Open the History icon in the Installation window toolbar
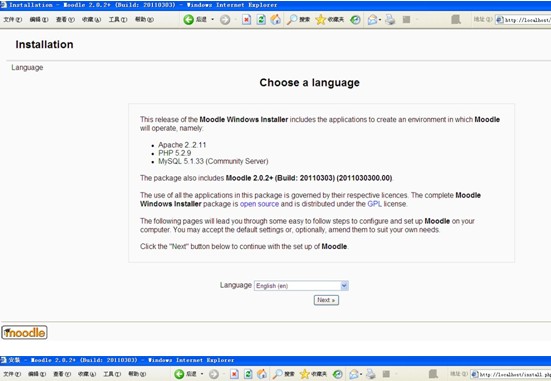Screen dimensions: 551x381 355,20
